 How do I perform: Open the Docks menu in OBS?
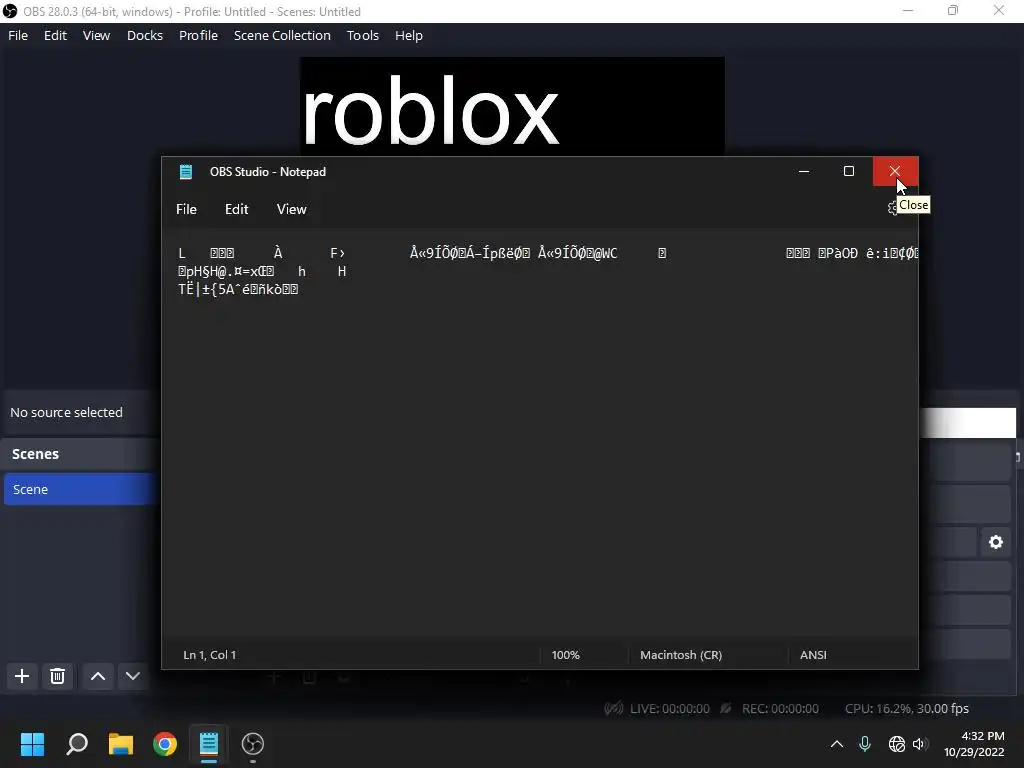144,35
